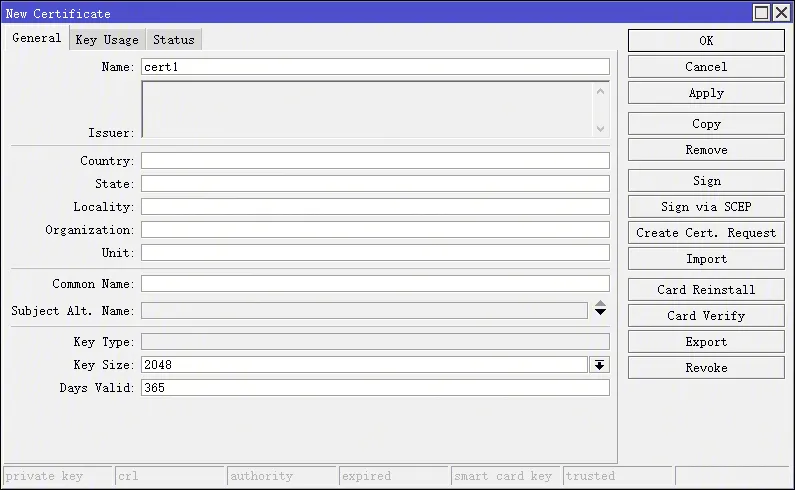The width and height of the screenshot is (795, 490).
Task: Switch to the Key Usage tab
Action: tap(107, 40)
